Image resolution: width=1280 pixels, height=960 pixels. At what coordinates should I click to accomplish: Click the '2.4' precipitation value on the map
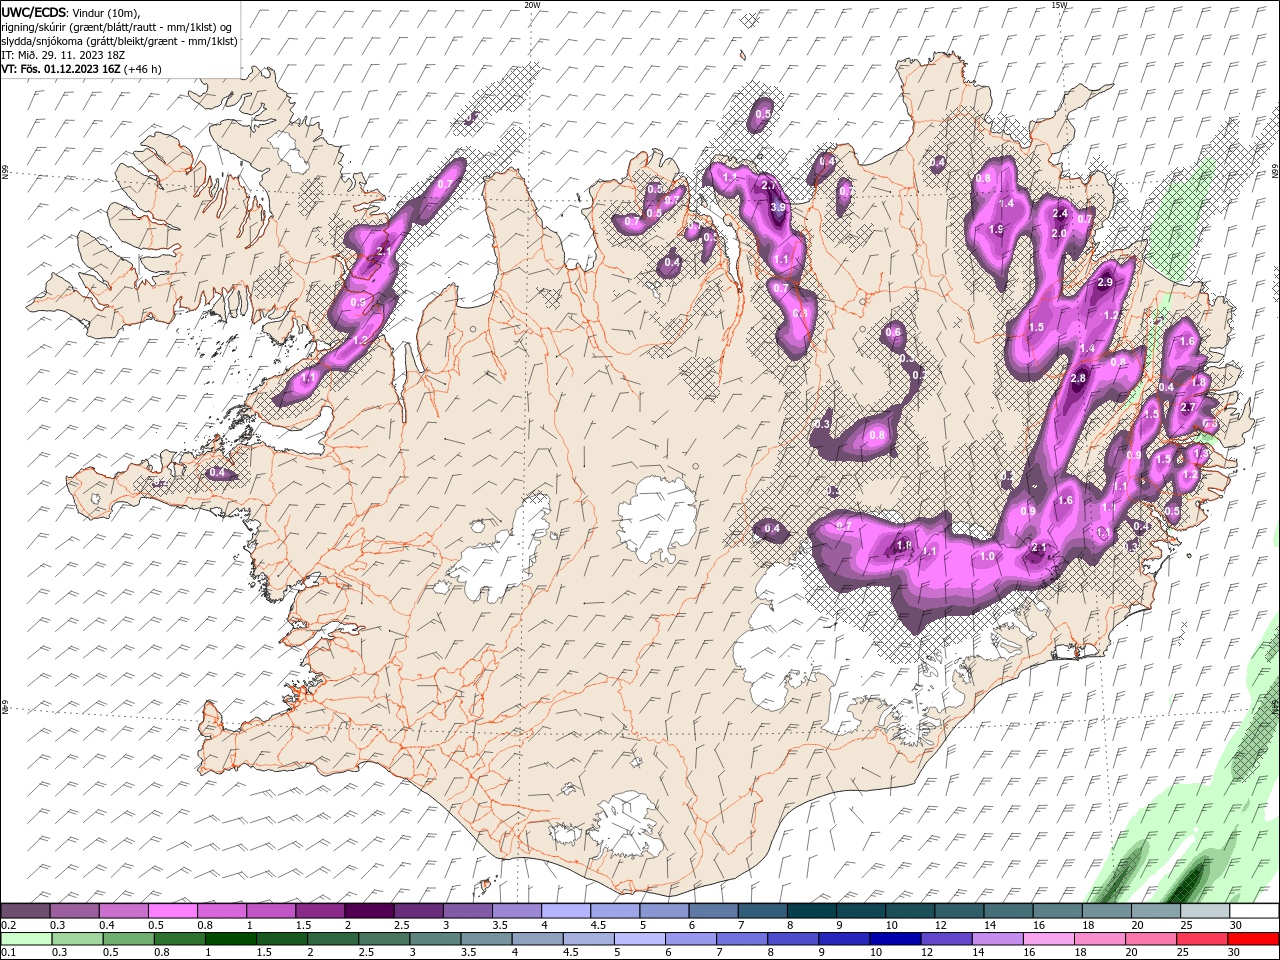click(x=1060, y=214)
